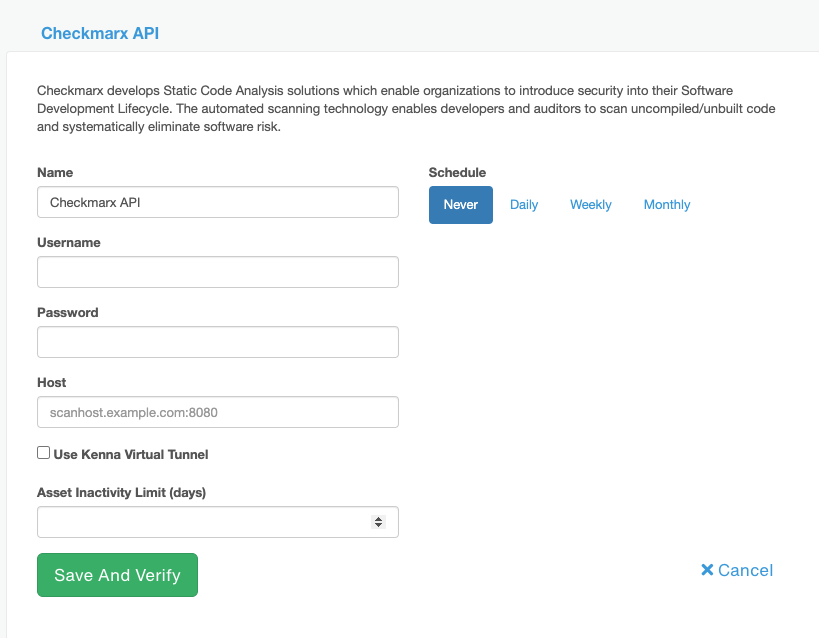The width and height of the screenshot is (819, 638).
Task: Click the Checkmarx API page title
Action: pos(99,33)
